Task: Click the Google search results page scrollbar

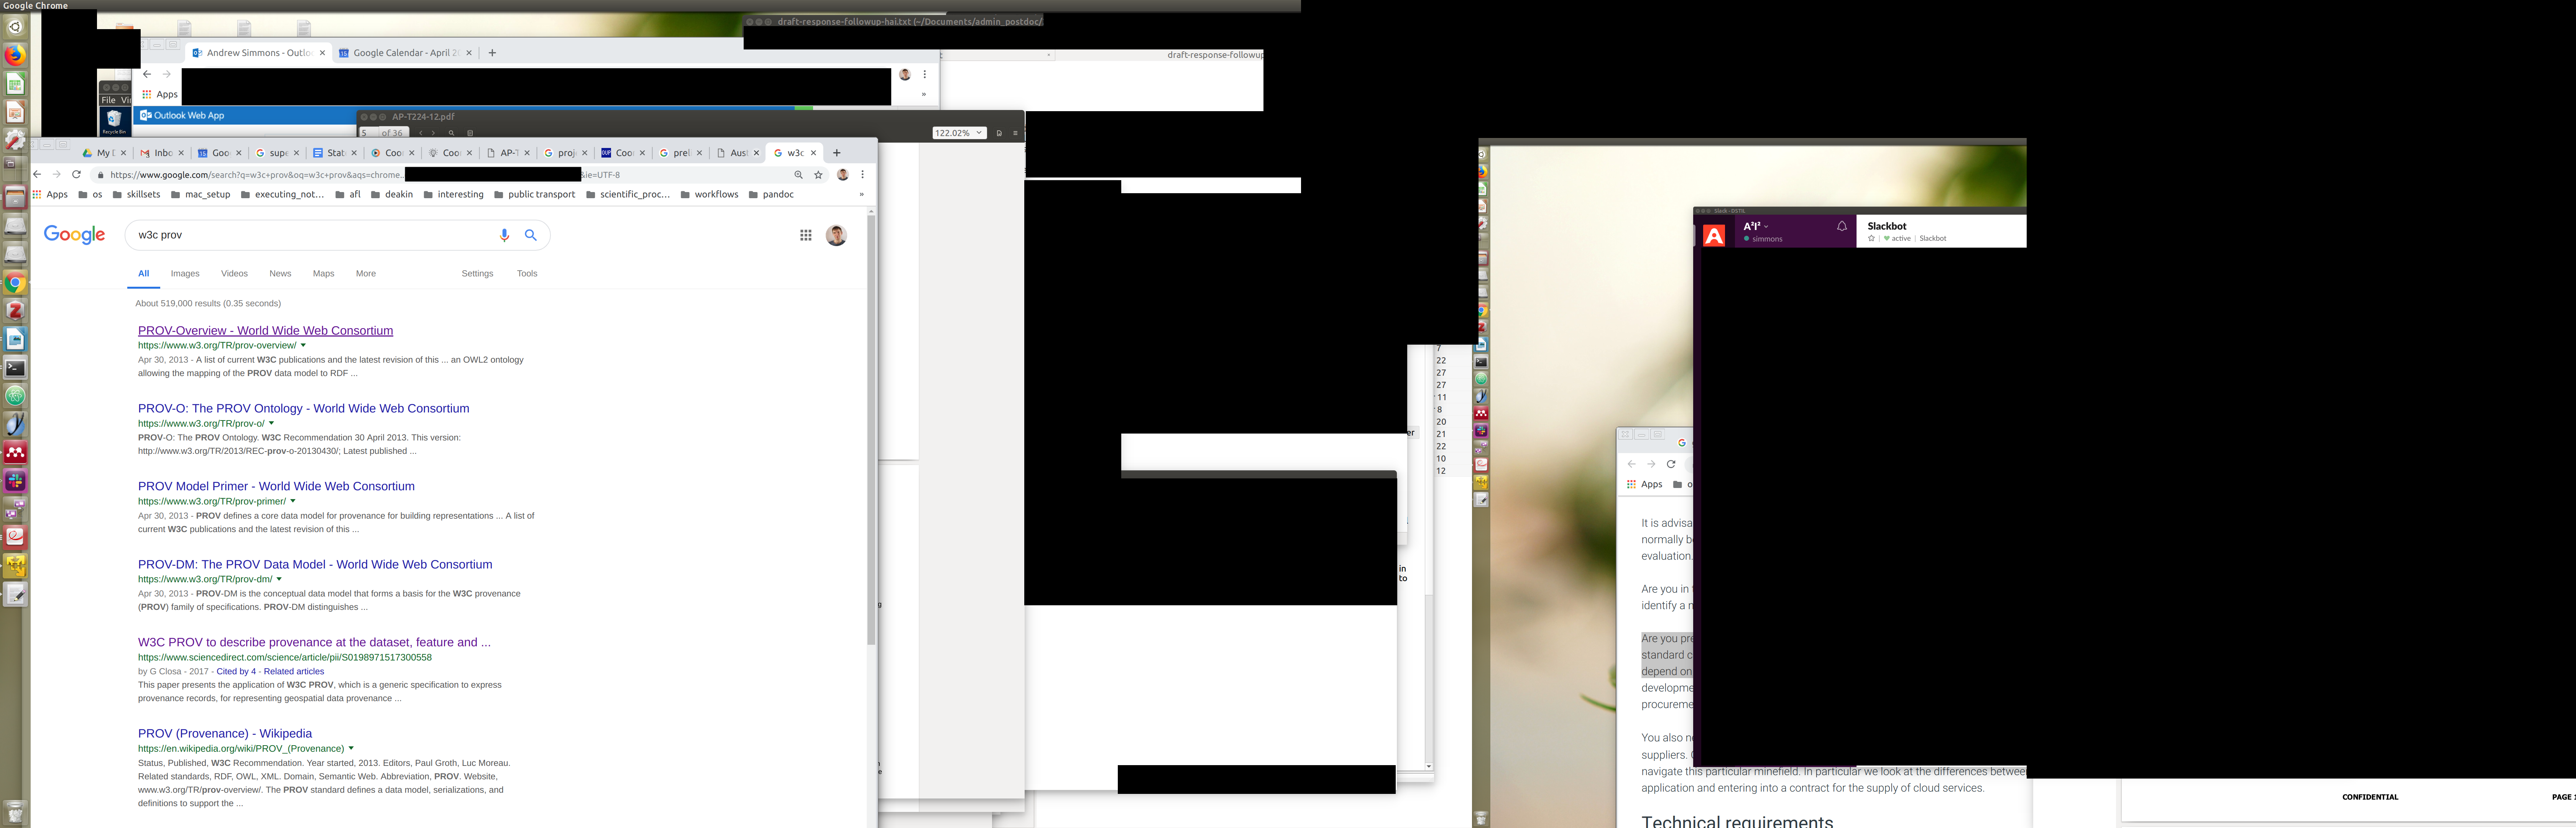Action: tap(871, 430)
